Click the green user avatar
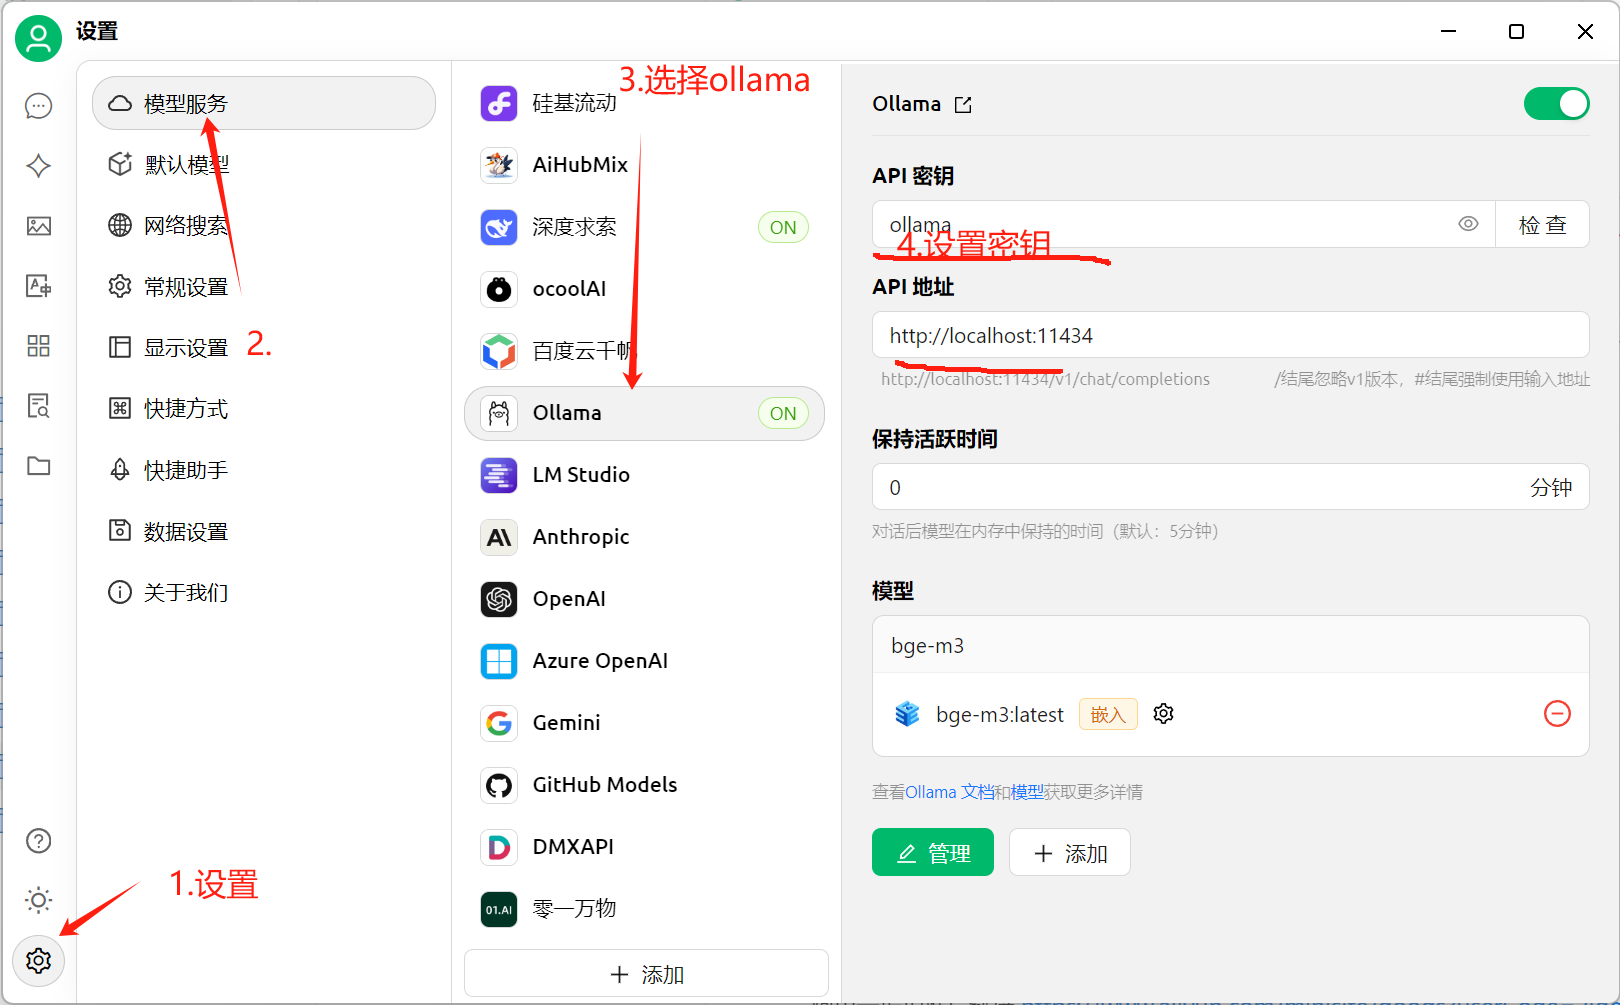Image resolution: width=1620 pixels, height=1005 pixels. coord(39,39)
